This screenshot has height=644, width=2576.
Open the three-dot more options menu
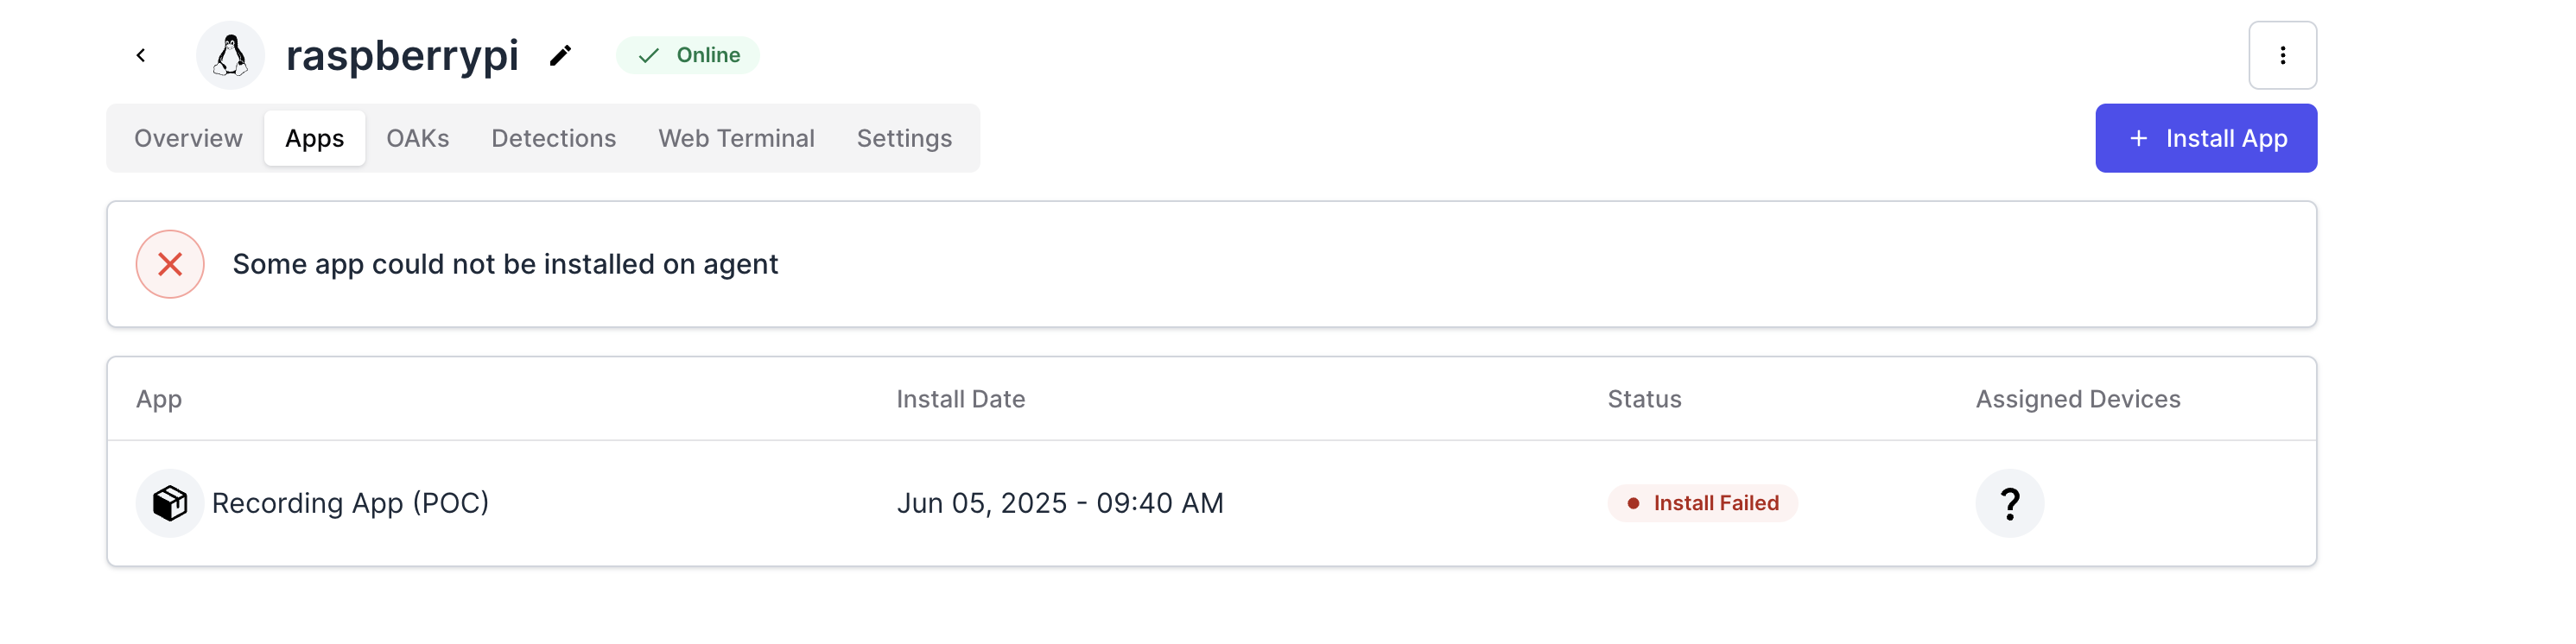(2282, 55)
